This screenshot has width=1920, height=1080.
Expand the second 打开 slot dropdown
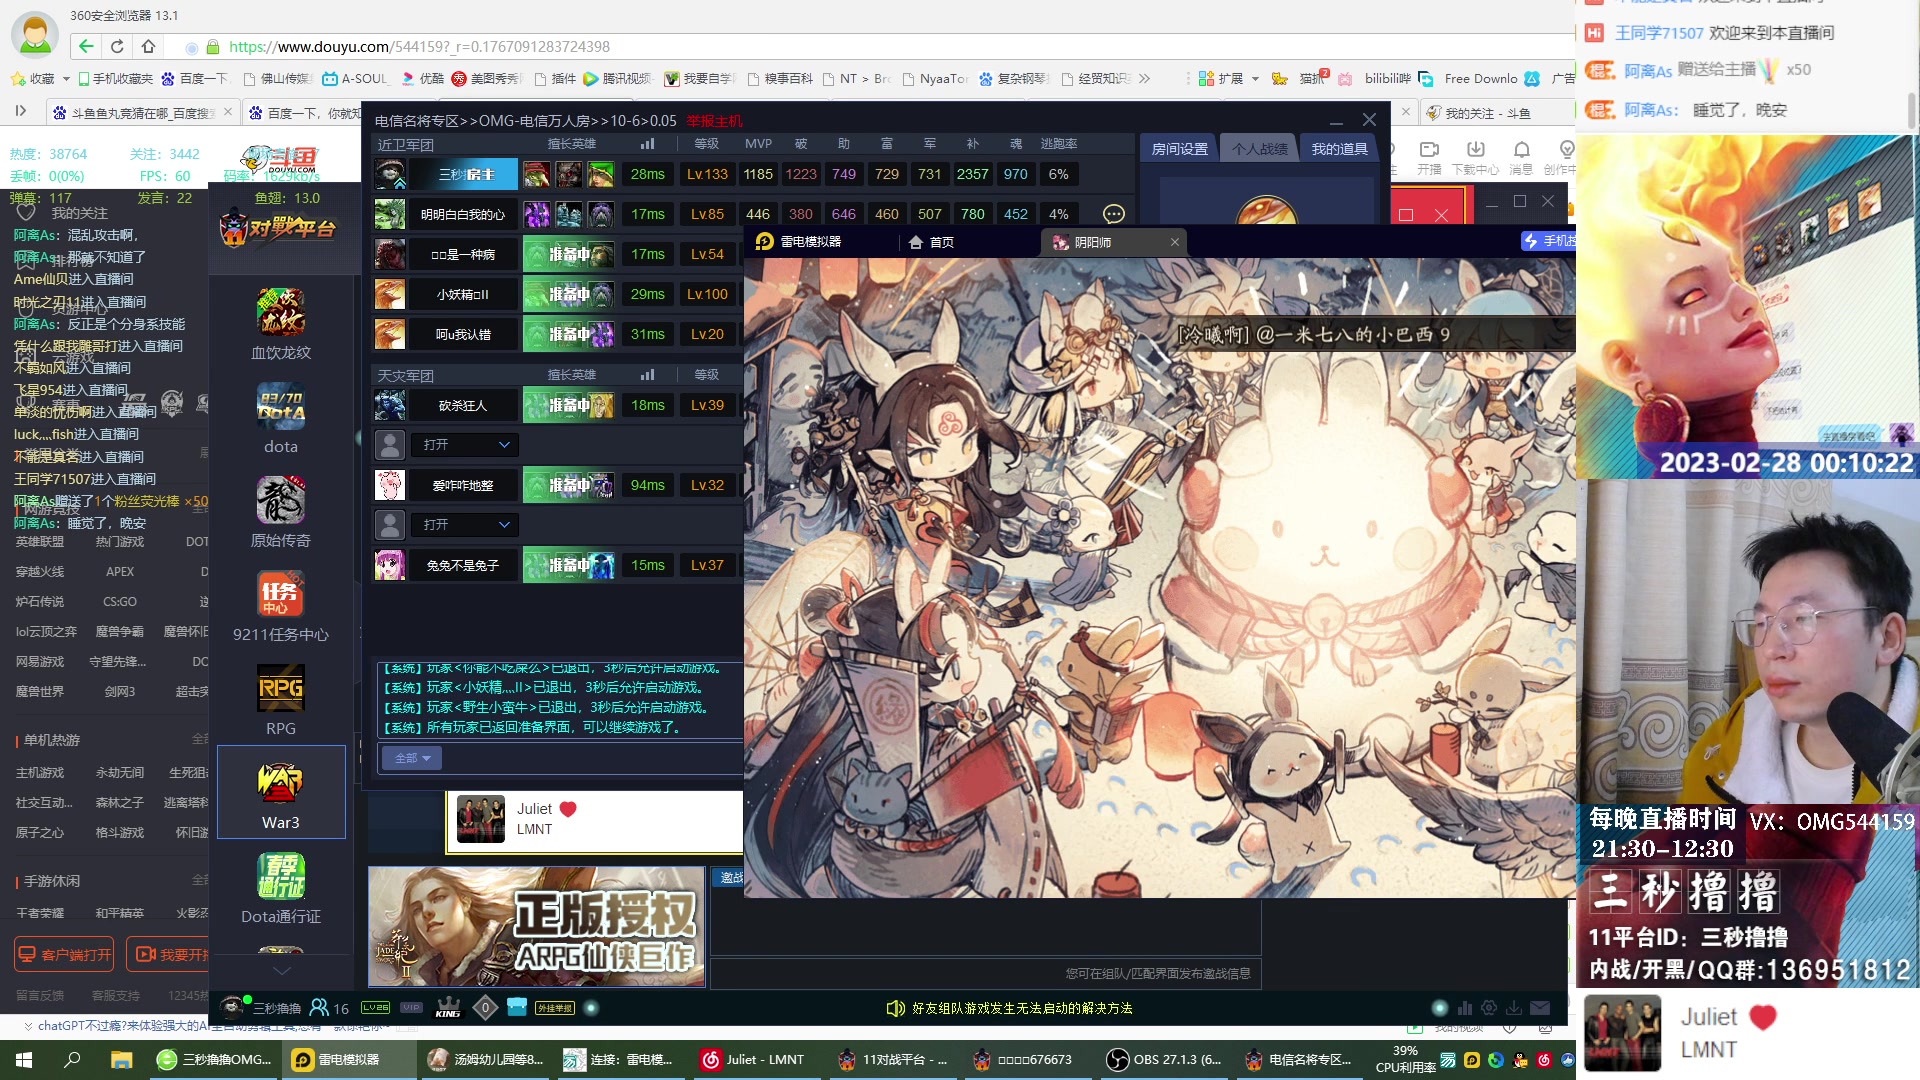click(x=504, y=524)
